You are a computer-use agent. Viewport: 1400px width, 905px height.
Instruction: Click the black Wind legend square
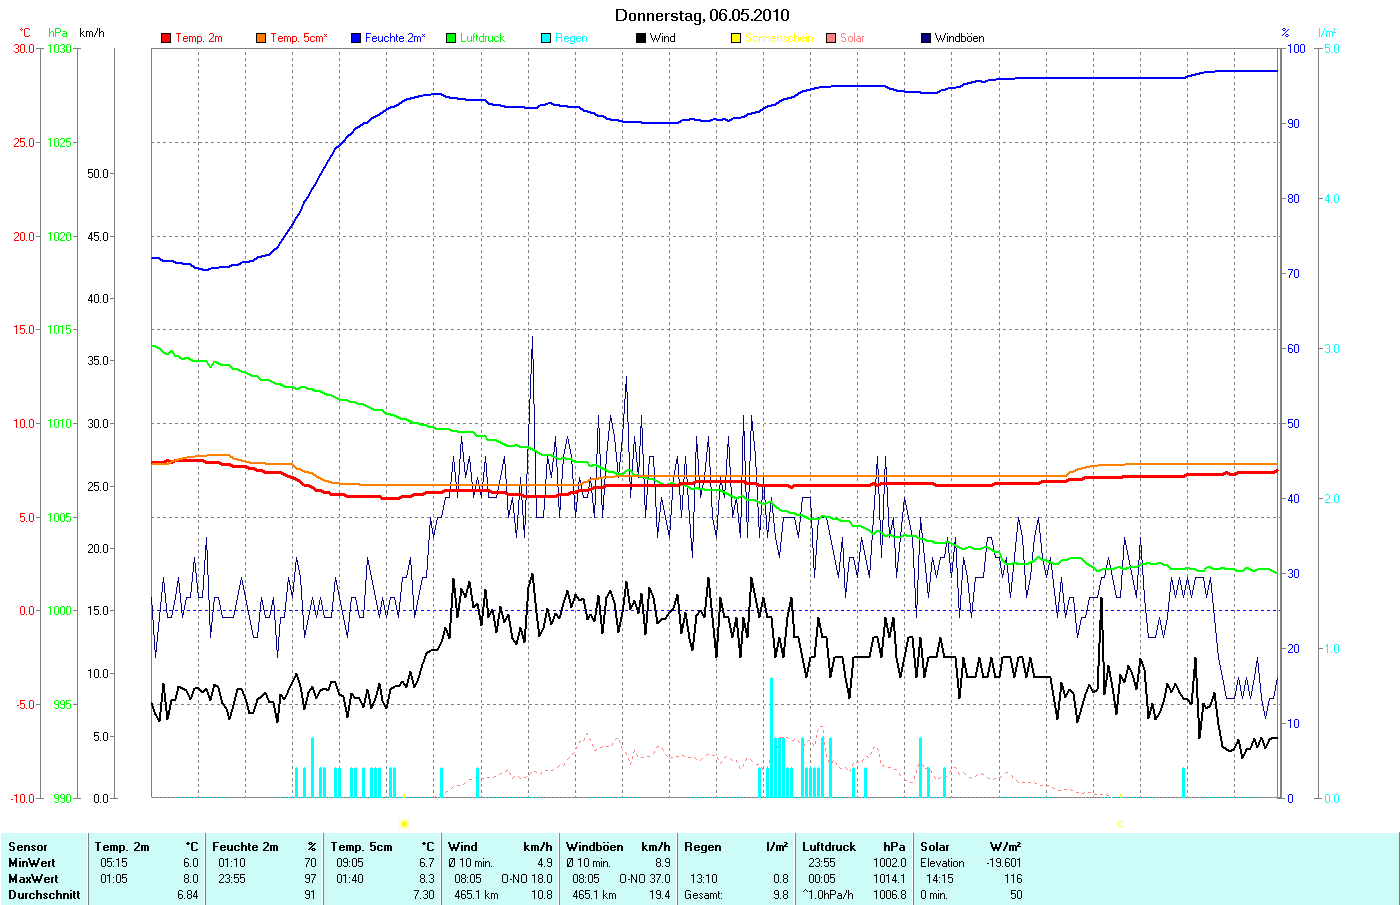point(641,38)
